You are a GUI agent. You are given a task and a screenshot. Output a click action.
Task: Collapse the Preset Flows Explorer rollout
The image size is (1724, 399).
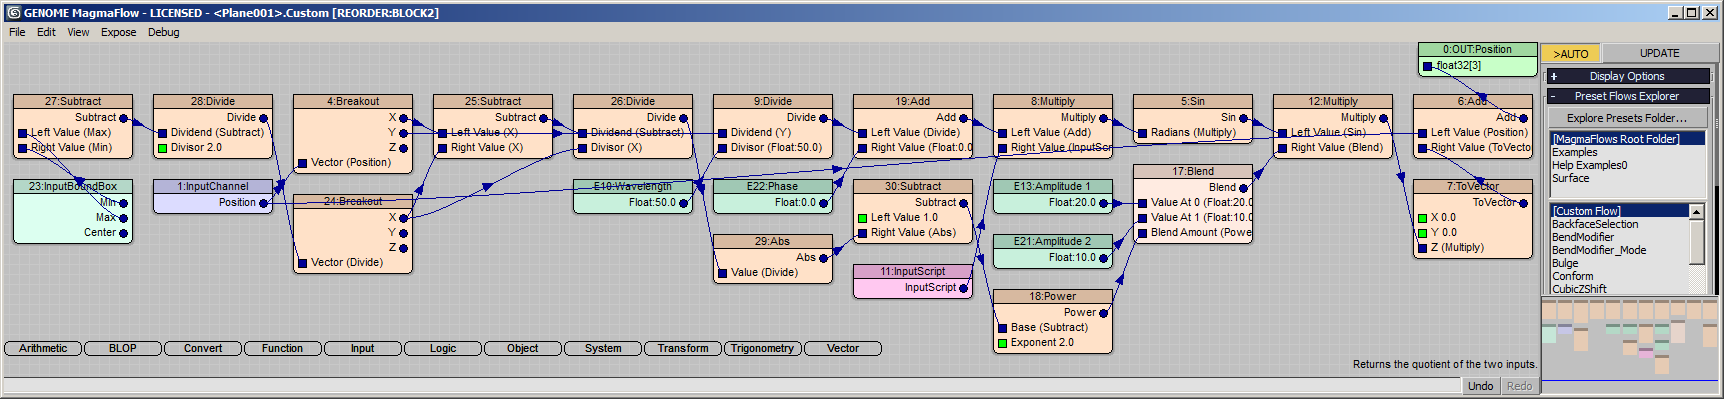[x=1627, y=96]
